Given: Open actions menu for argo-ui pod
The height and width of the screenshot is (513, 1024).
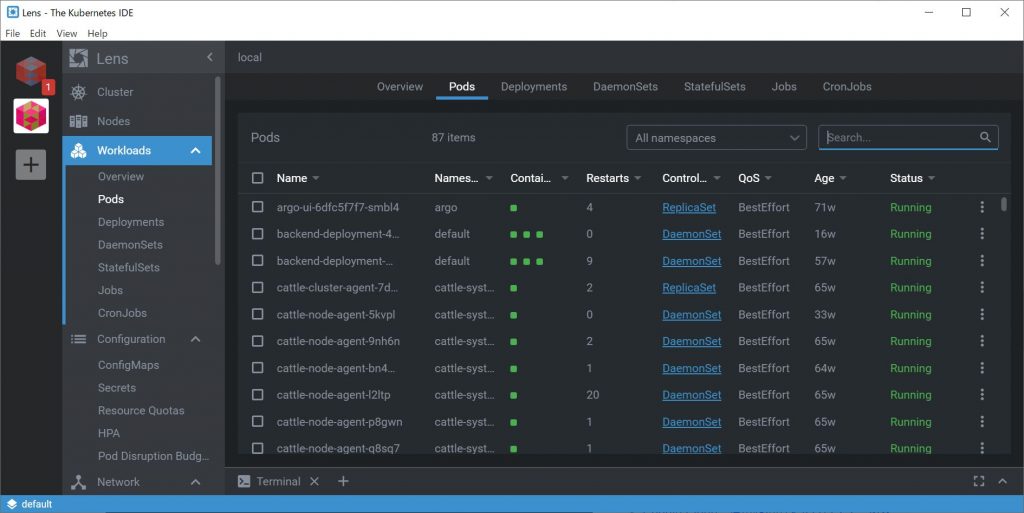Looking at the screenshot, I should coord(982,207).
